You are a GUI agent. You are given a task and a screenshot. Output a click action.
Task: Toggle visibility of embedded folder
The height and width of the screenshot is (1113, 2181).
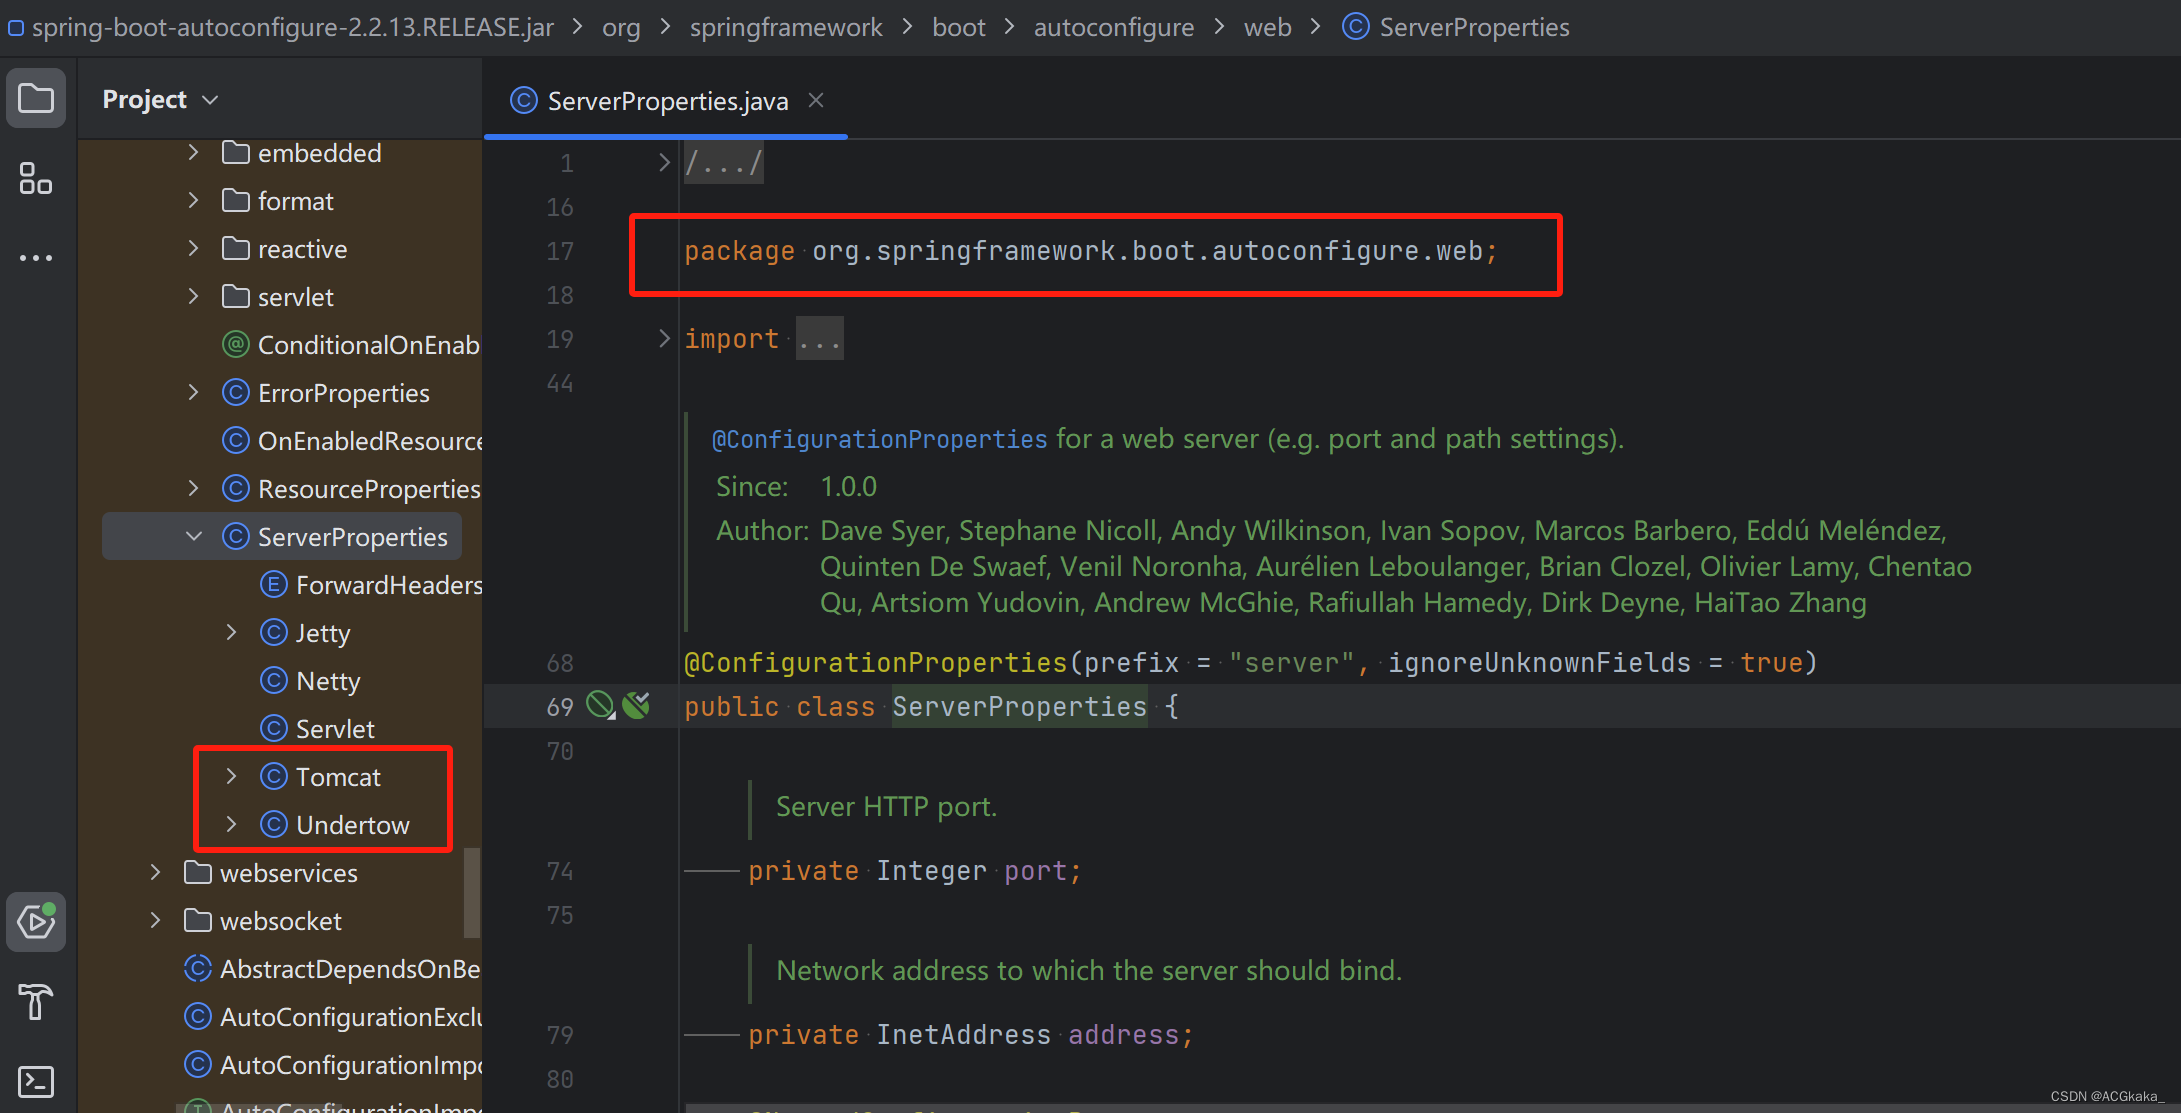pos(199,152)
